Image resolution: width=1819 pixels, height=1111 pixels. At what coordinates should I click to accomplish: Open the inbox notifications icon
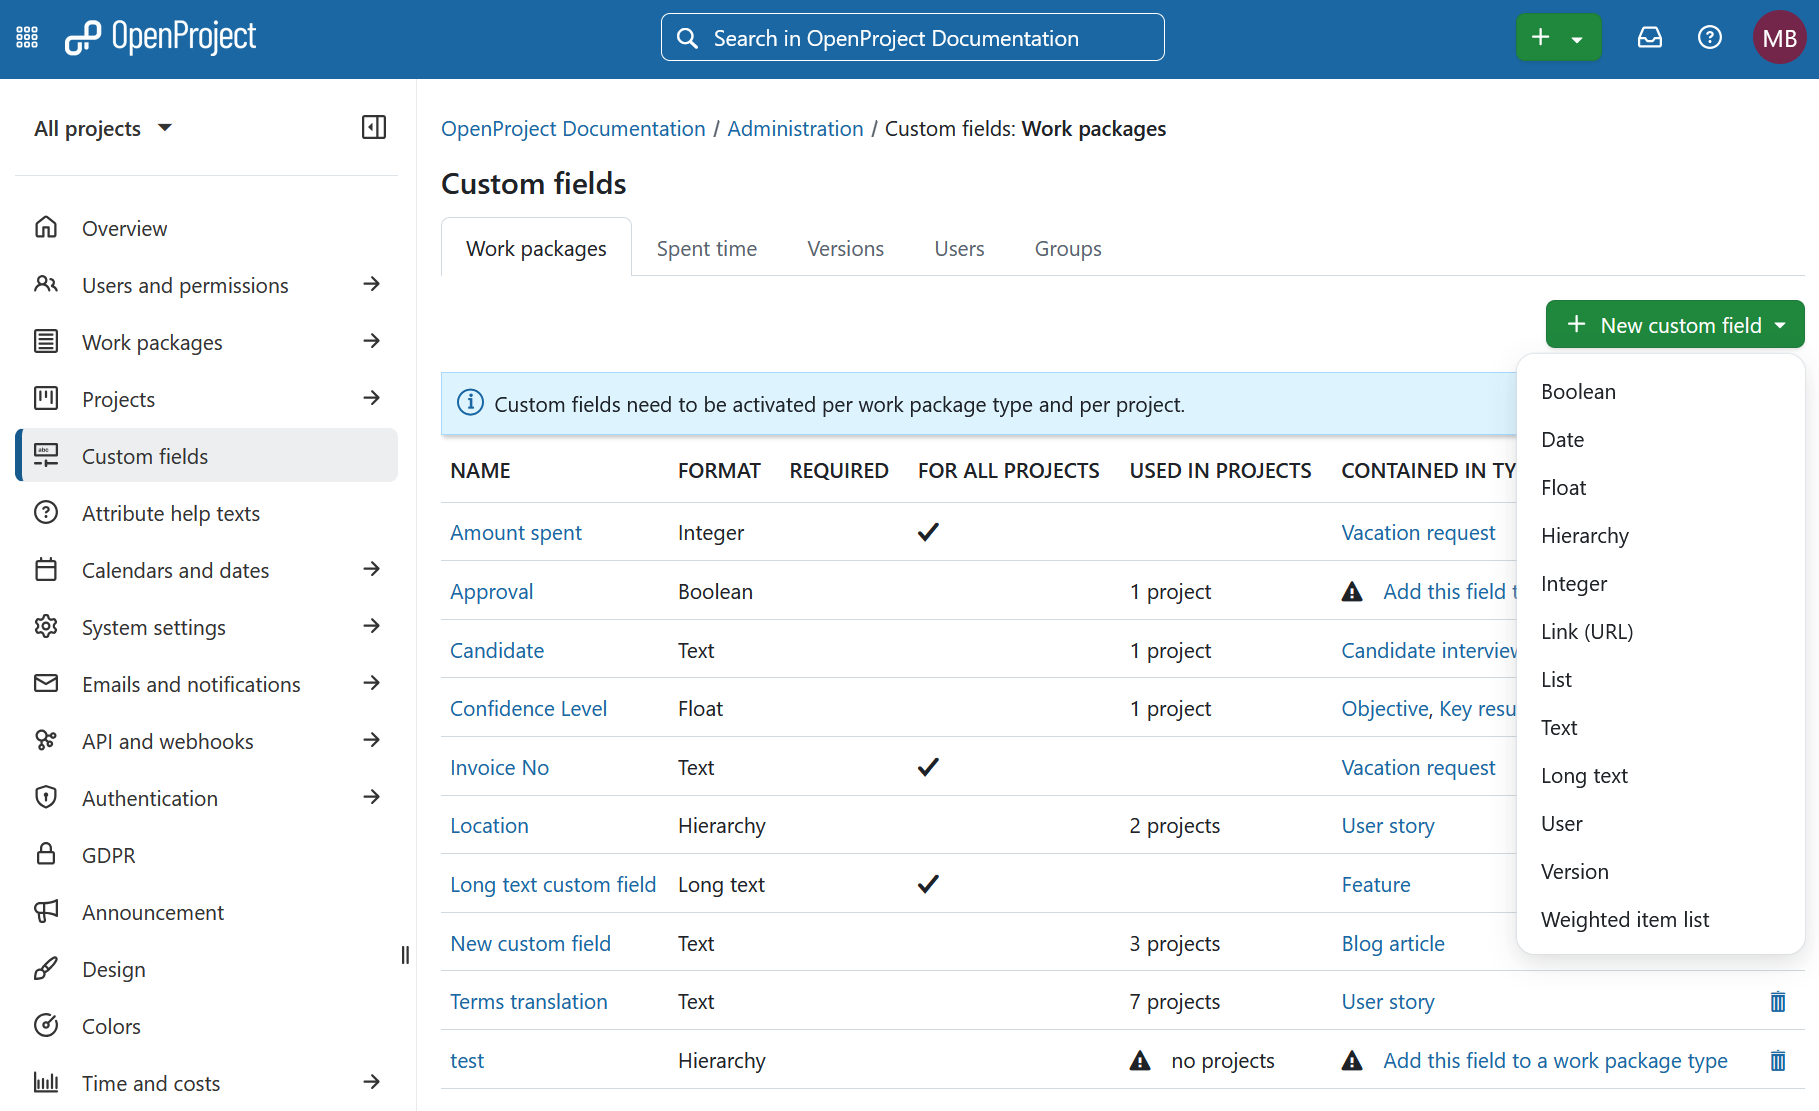(1649, 37)
